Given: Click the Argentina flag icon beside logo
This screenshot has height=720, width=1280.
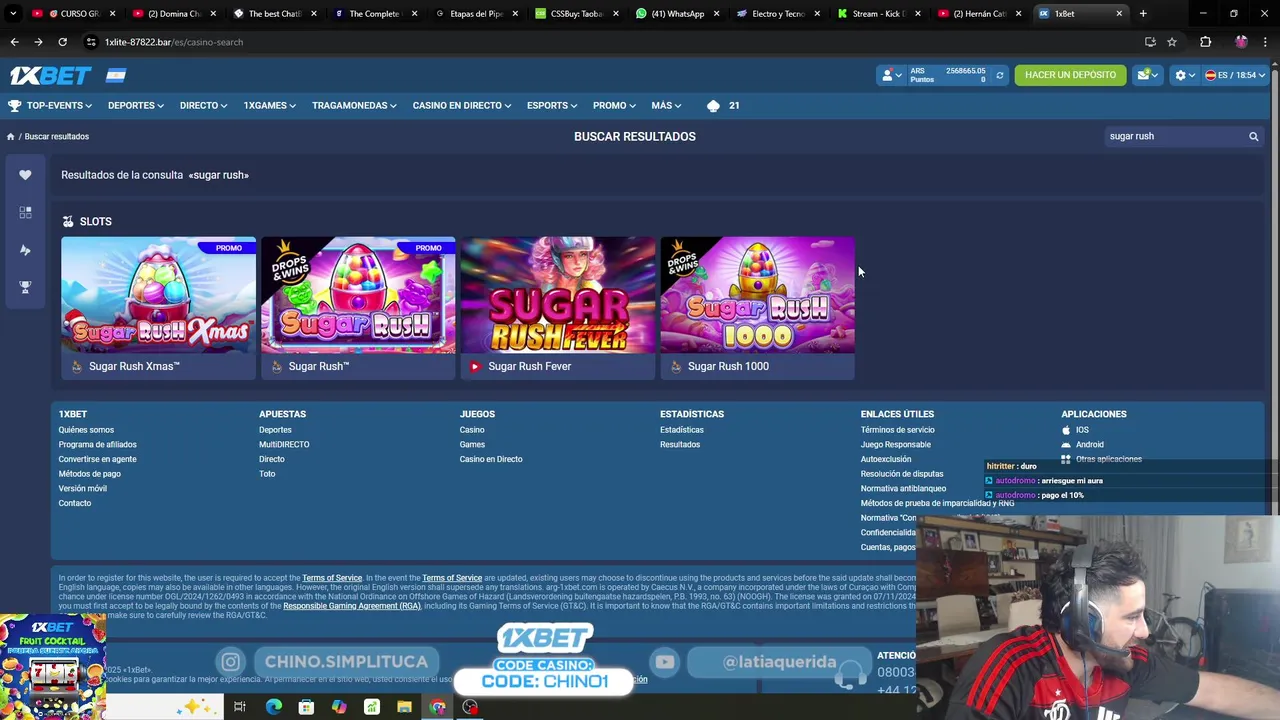Looking at the screenshot, I should [x=116, y=76].
